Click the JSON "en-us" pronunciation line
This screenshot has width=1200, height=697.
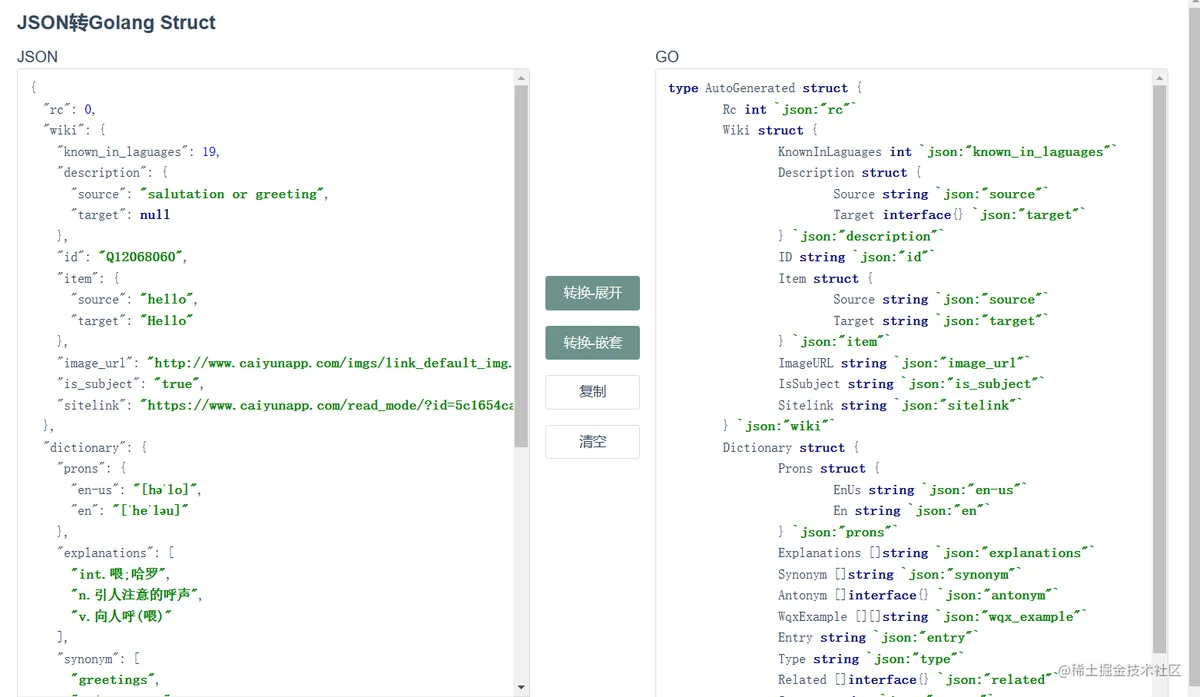pyautogui.click(x=136, y=490)
